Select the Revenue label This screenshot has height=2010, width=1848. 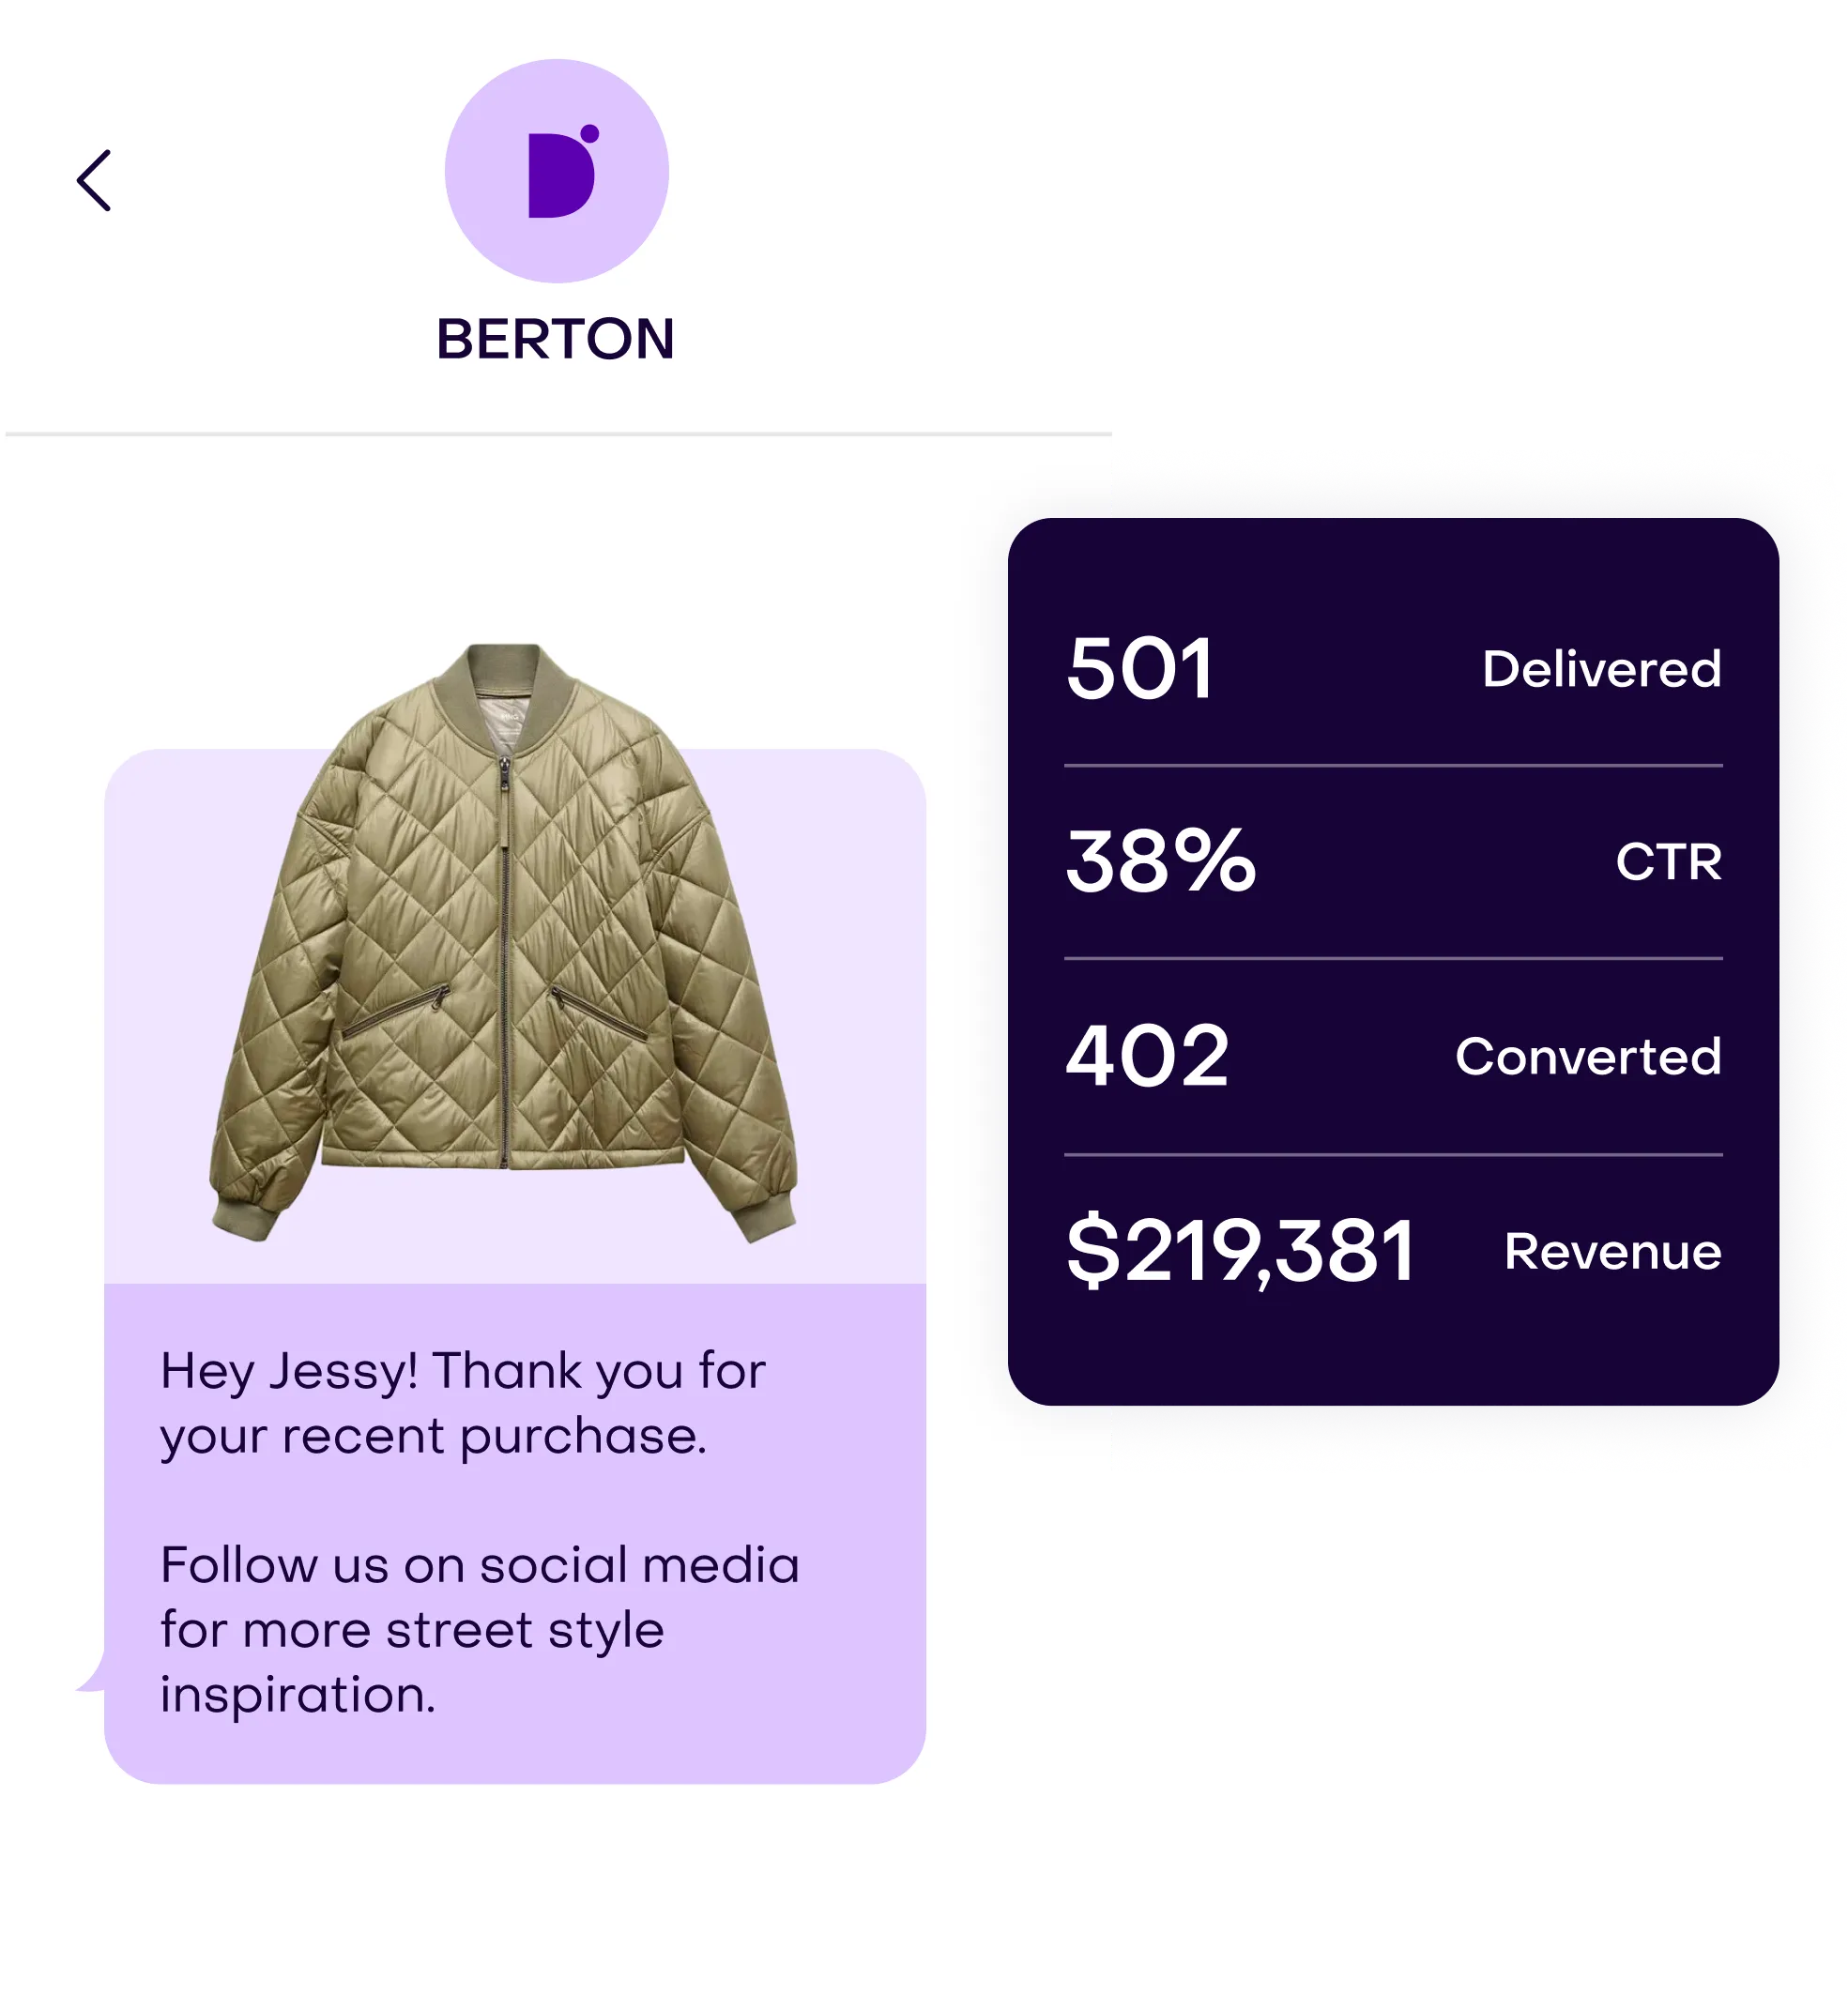coord(1613,1252)
